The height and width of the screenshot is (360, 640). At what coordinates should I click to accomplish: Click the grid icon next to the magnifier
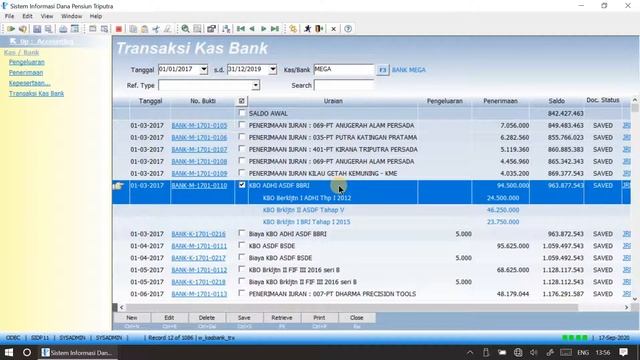[197, 29]
